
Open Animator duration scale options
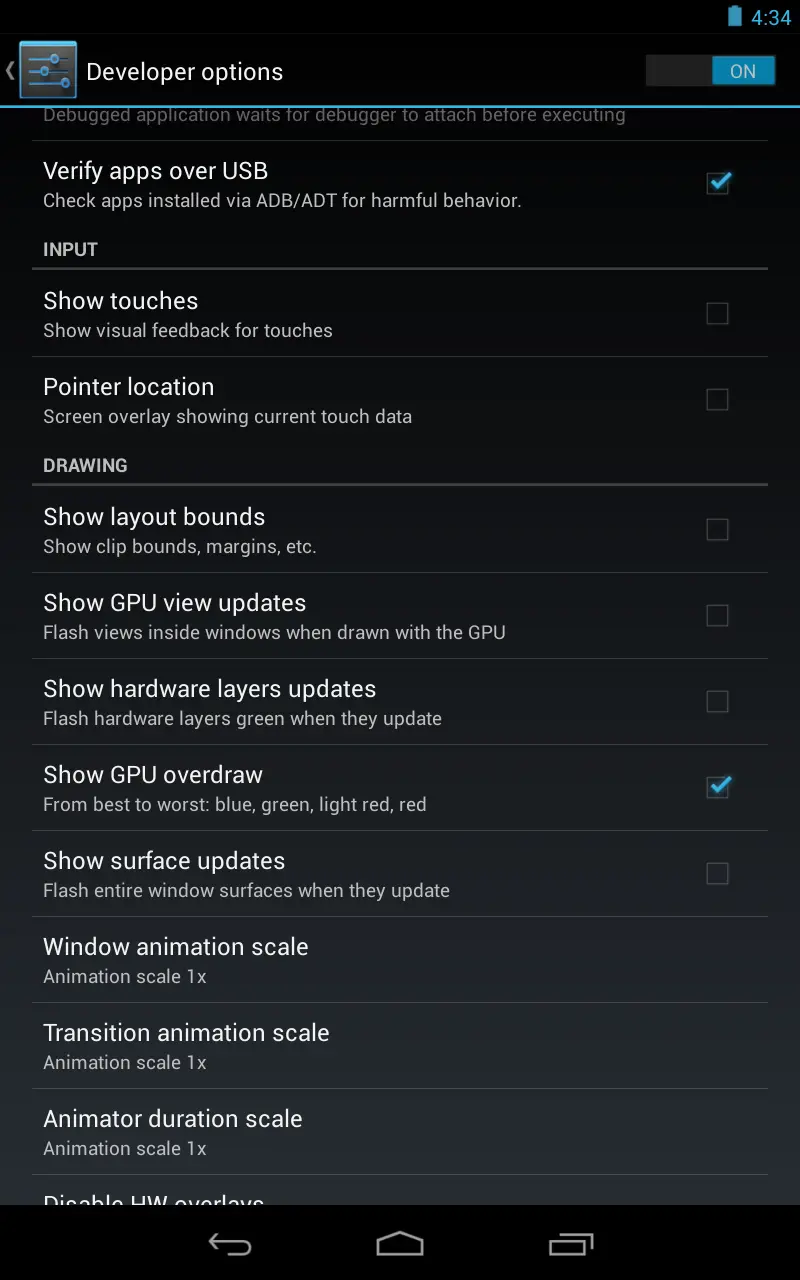click(x=400, y=1132)
